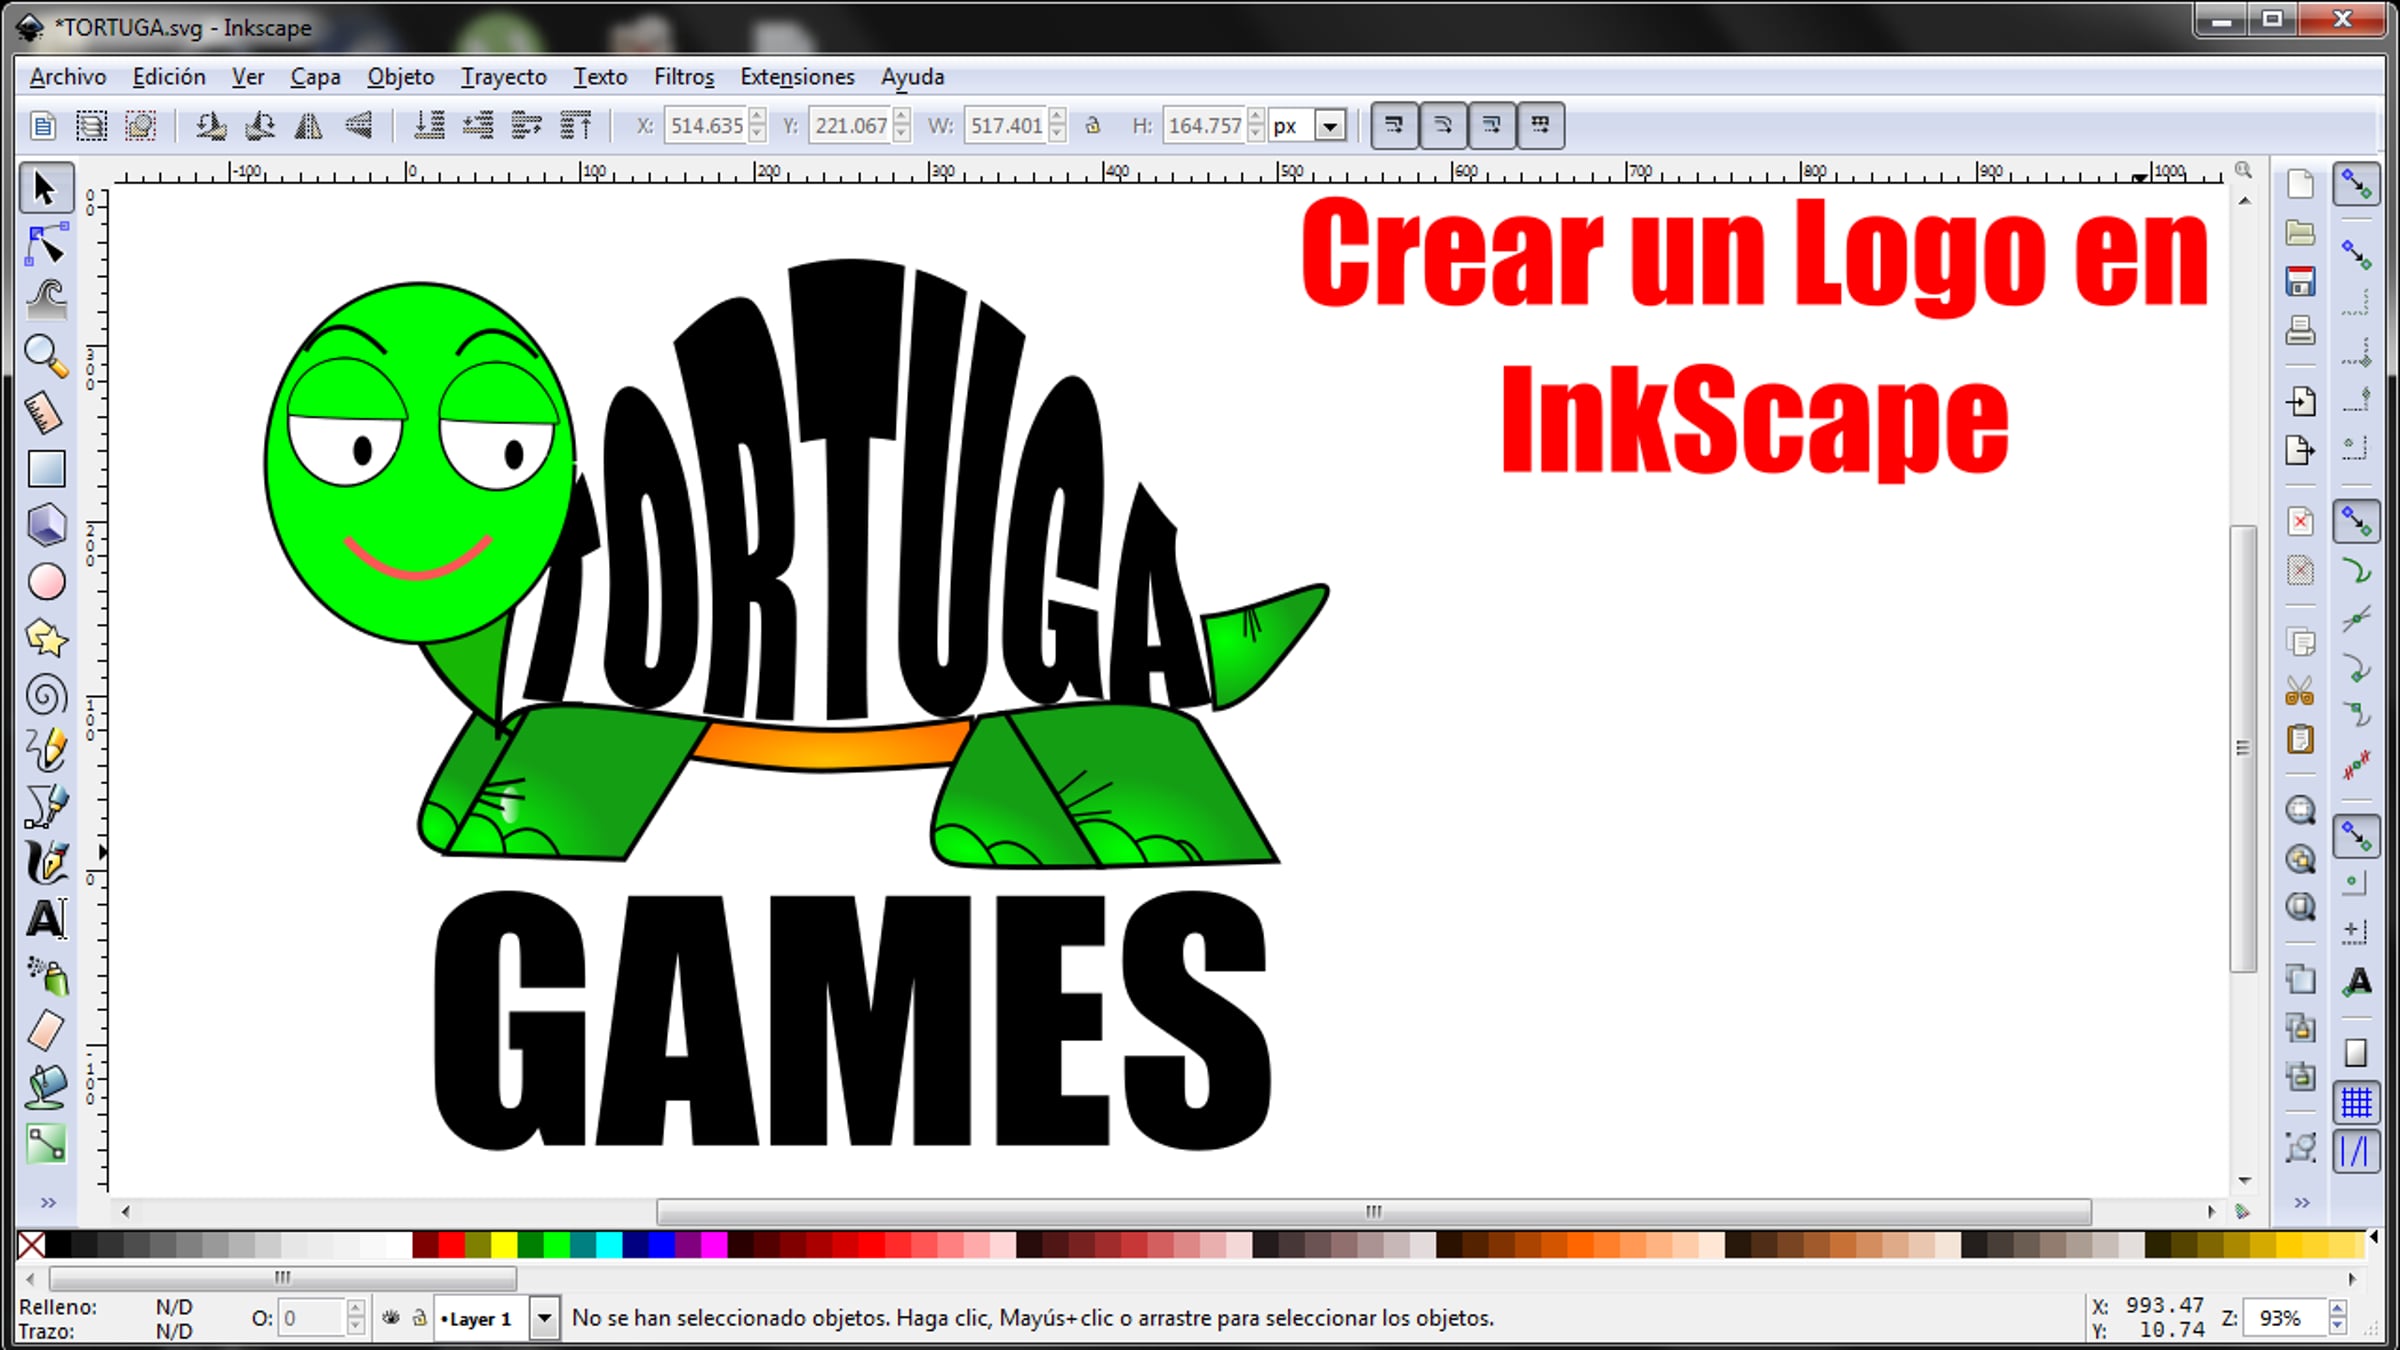Activate the Spiral tool

(46, 694)
